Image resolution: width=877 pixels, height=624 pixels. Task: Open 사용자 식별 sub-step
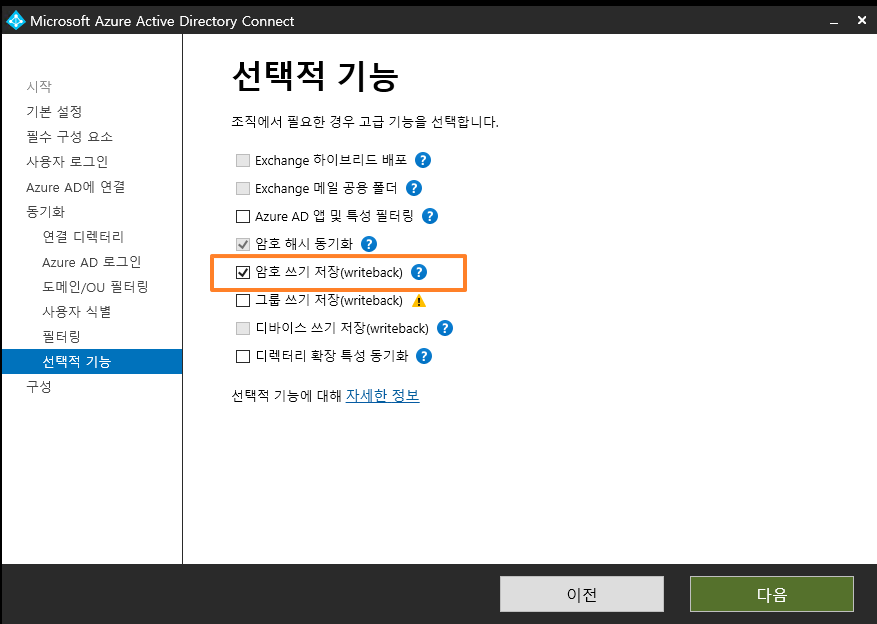(x=77, y=311)
